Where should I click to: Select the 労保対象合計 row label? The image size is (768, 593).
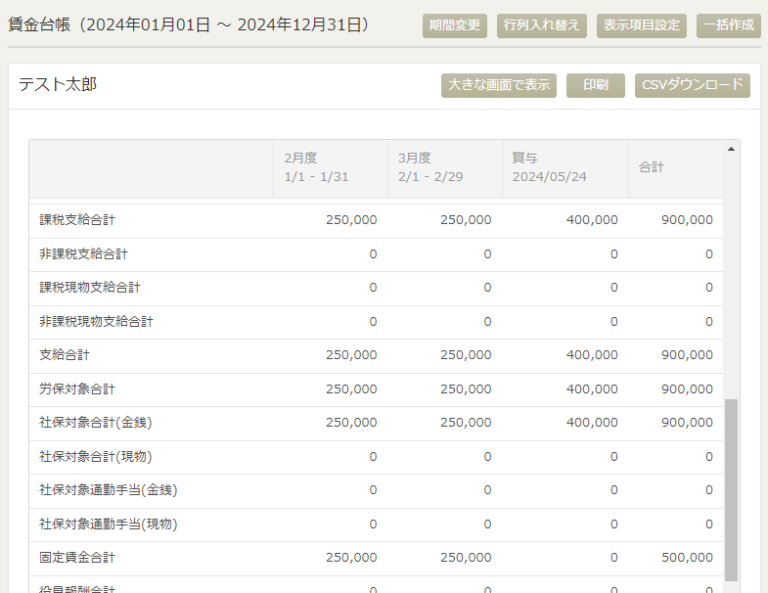[x=77, y=389]
